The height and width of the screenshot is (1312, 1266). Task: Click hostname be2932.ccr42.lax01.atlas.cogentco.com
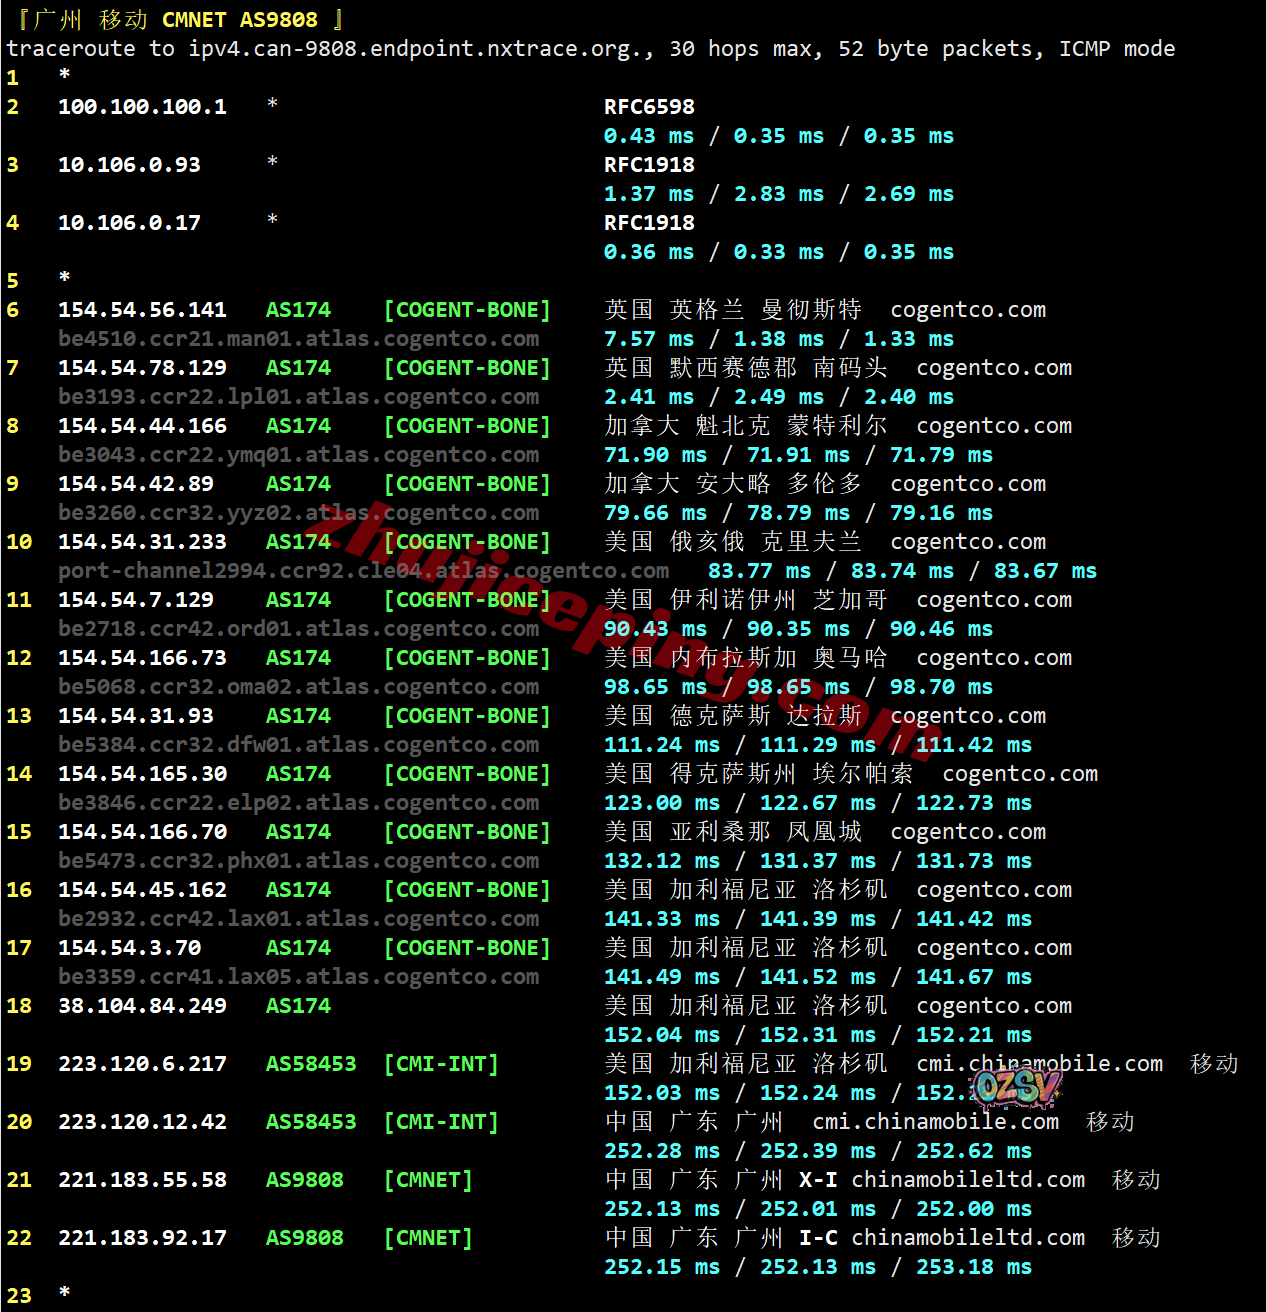[298, 919]
